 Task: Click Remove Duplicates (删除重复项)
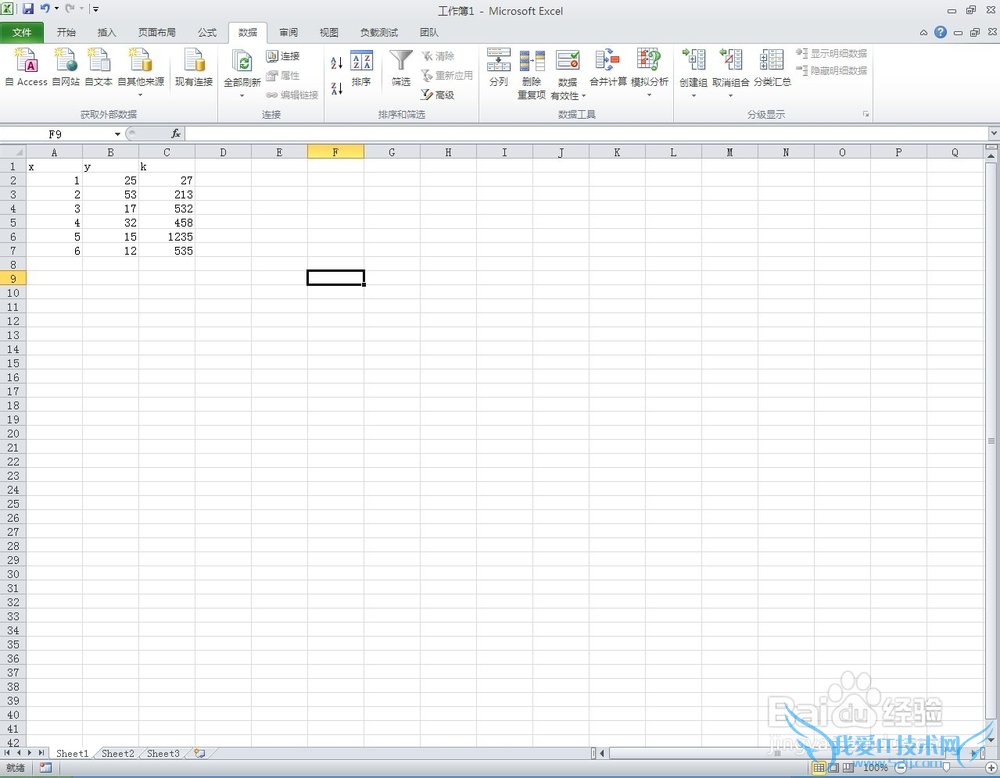[531, 75]
